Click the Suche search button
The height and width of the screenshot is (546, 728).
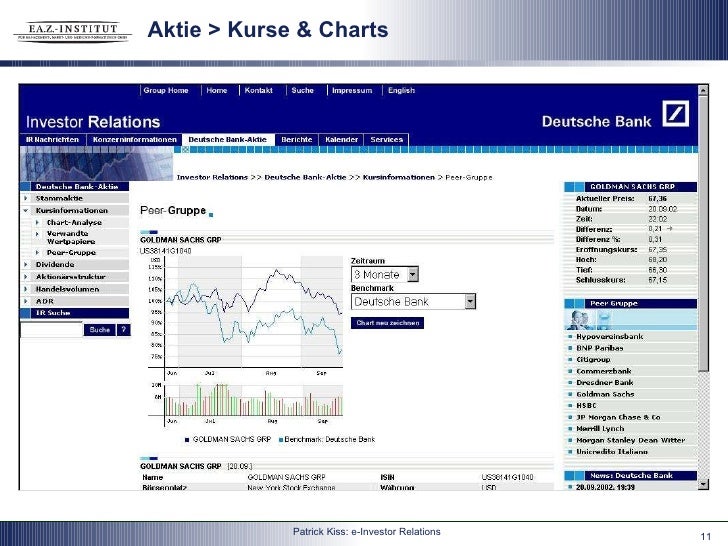click(99, 330)
